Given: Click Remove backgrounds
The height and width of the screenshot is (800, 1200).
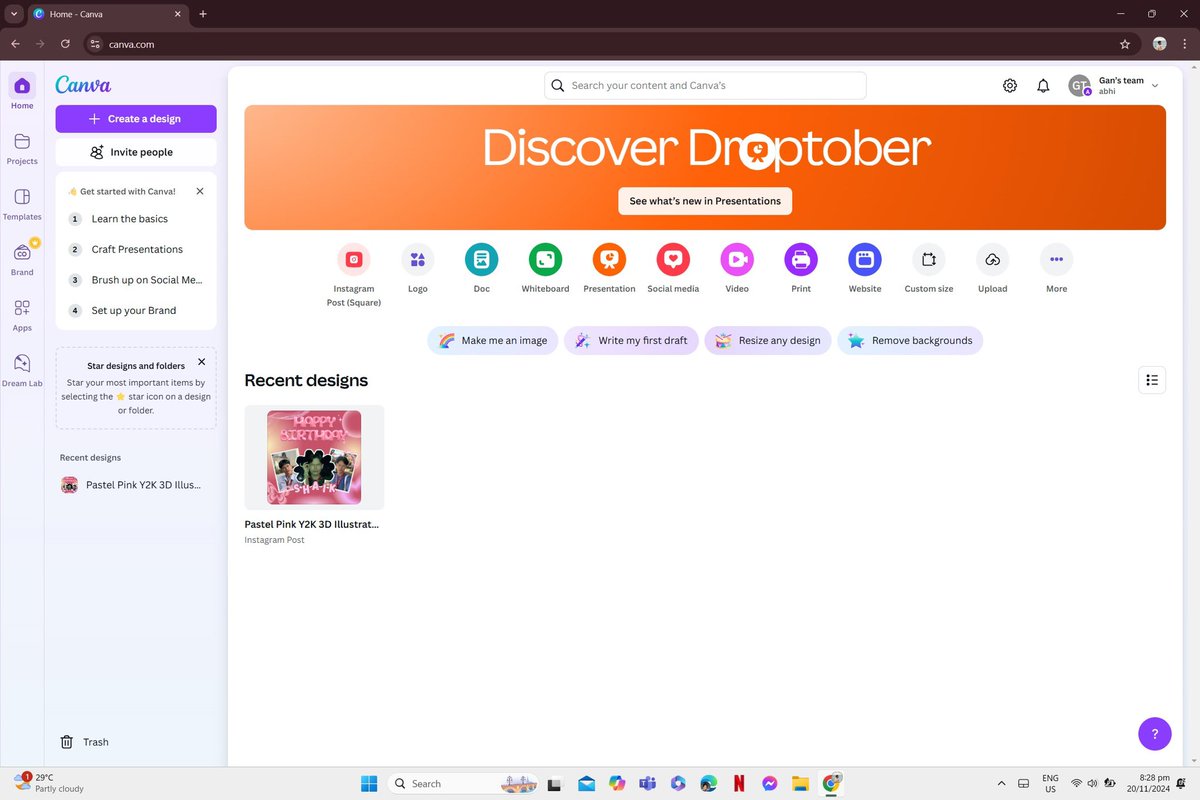Looking at the screenshot, I should point(910,340).
